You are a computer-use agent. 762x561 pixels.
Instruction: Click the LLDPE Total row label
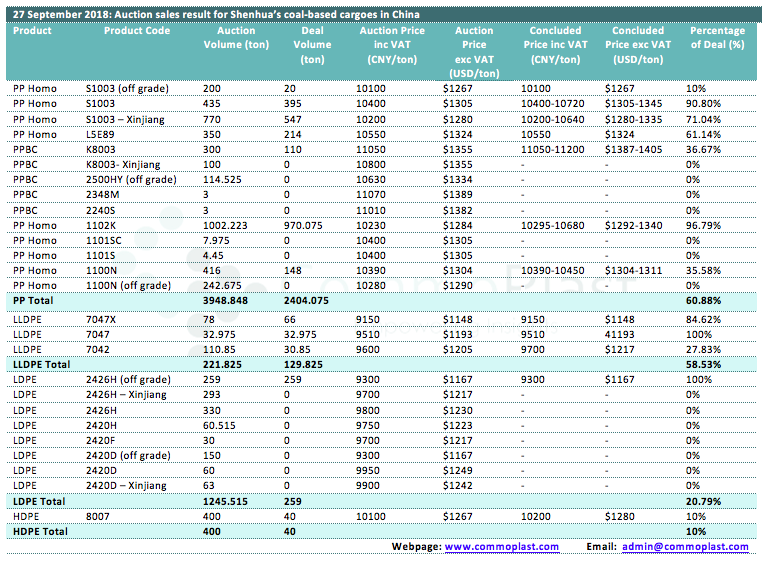[42, 365]
